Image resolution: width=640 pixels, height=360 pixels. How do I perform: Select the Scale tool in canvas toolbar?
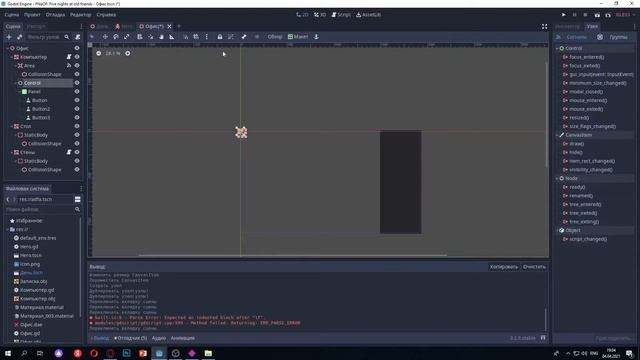coord(127,37)
